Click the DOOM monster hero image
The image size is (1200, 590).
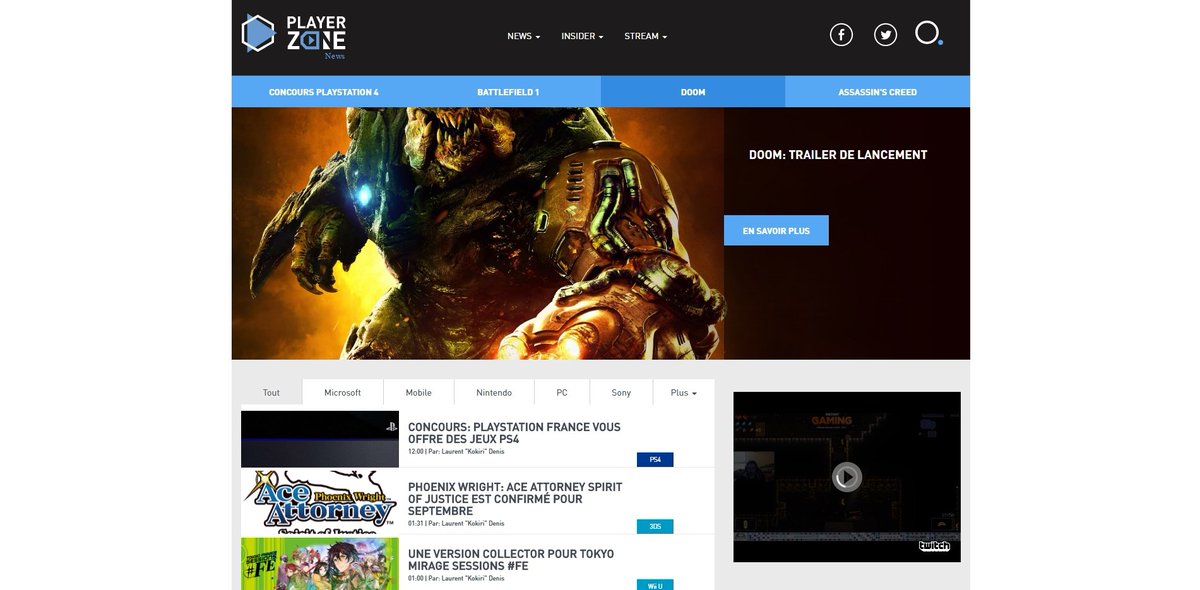[x=478, y=233]
